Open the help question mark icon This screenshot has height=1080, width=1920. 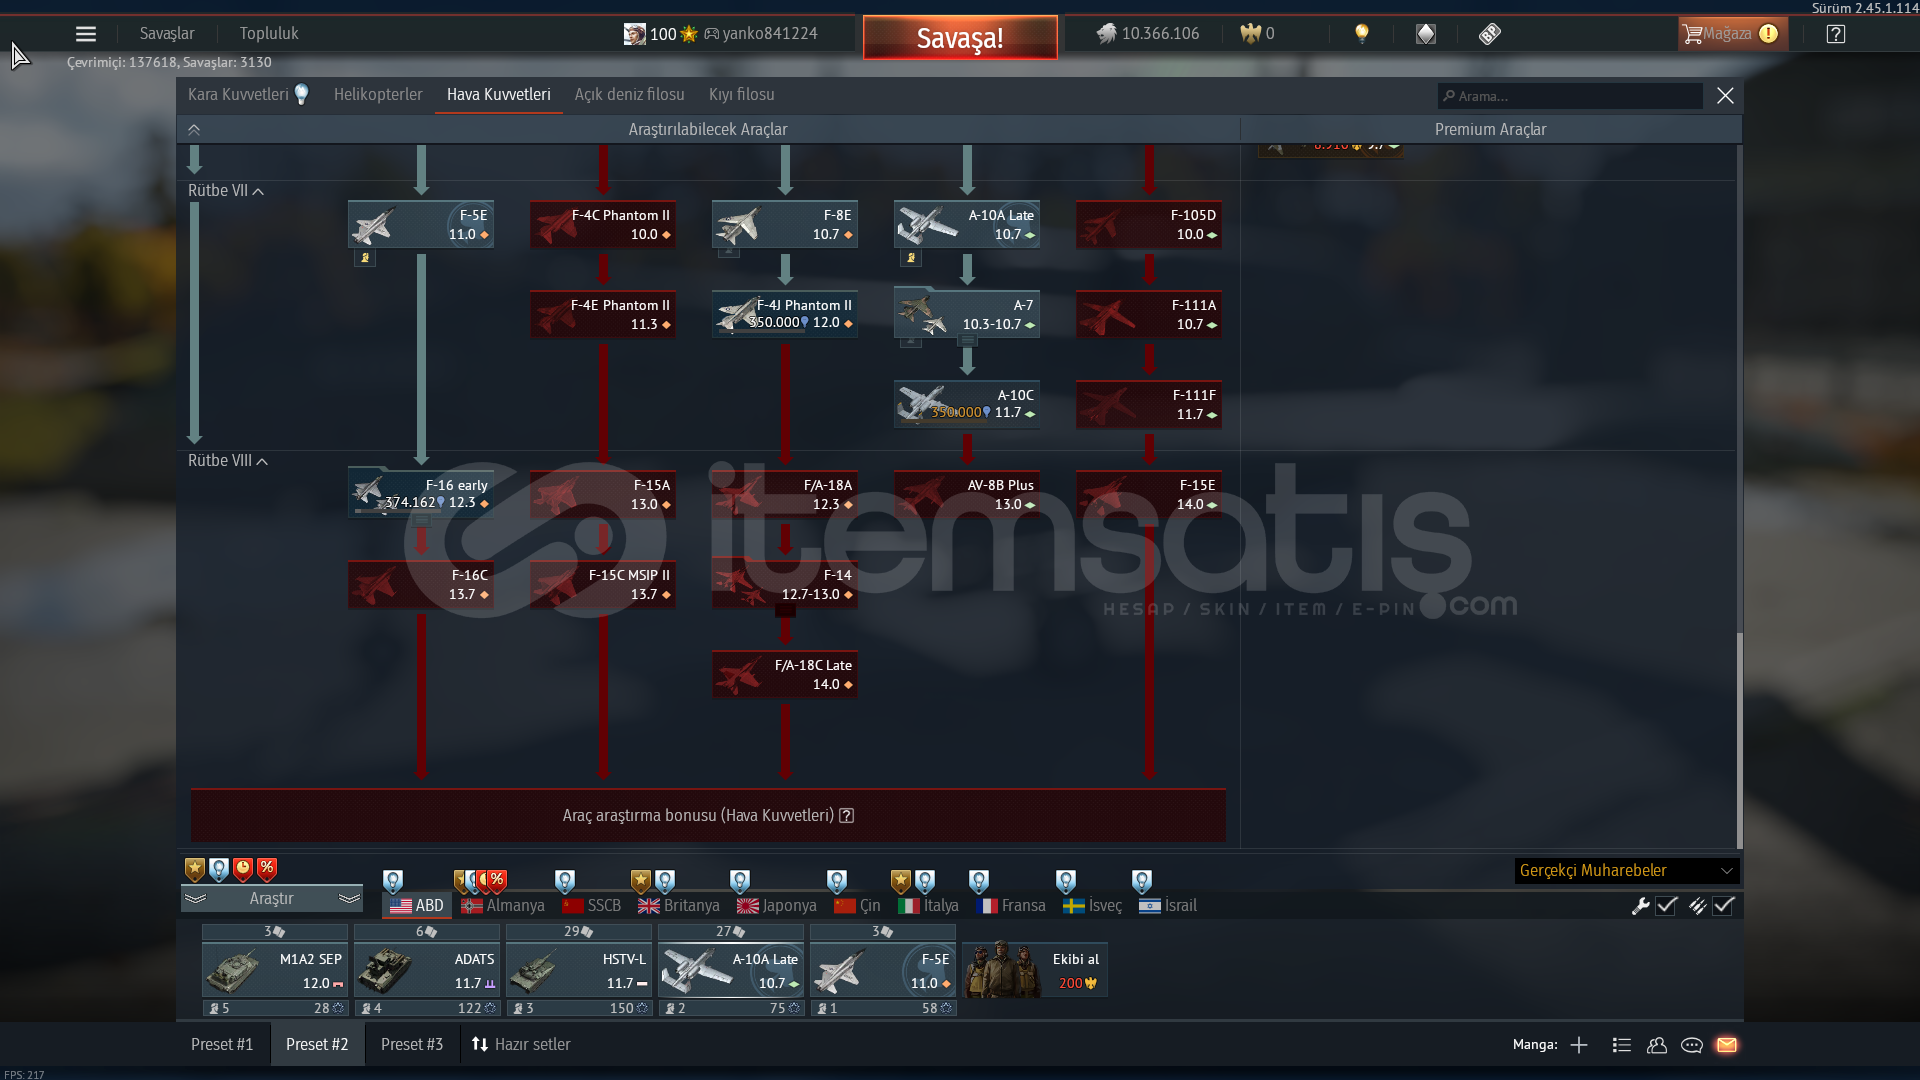tap(1836, 34)
